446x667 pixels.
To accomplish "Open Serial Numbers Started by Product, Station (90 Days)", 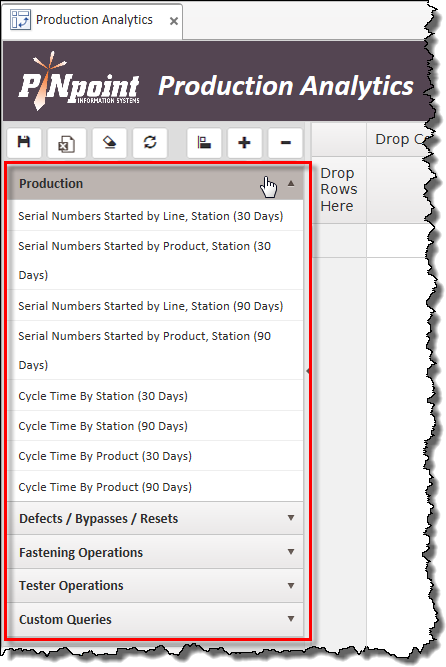I will click(x=155, y=351).
